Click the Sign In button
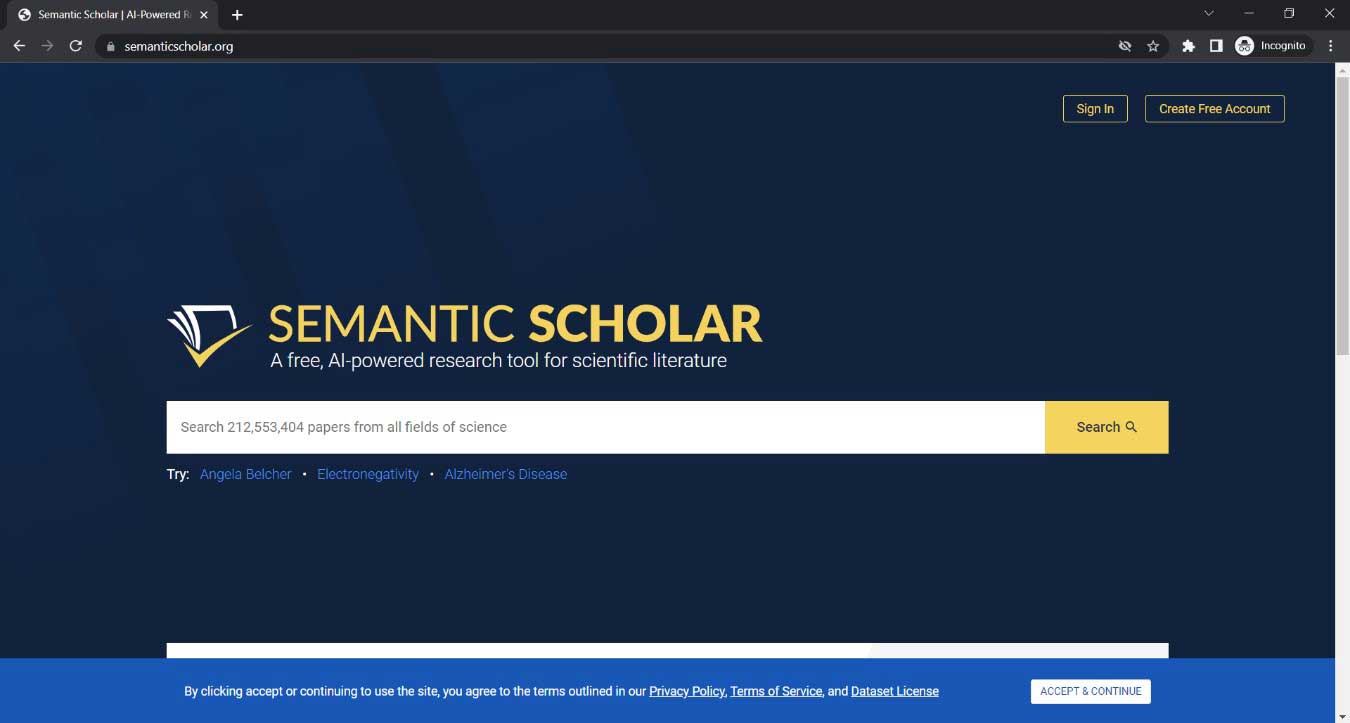Viewport: 1350px width, 723px height. pos(1095,109)
